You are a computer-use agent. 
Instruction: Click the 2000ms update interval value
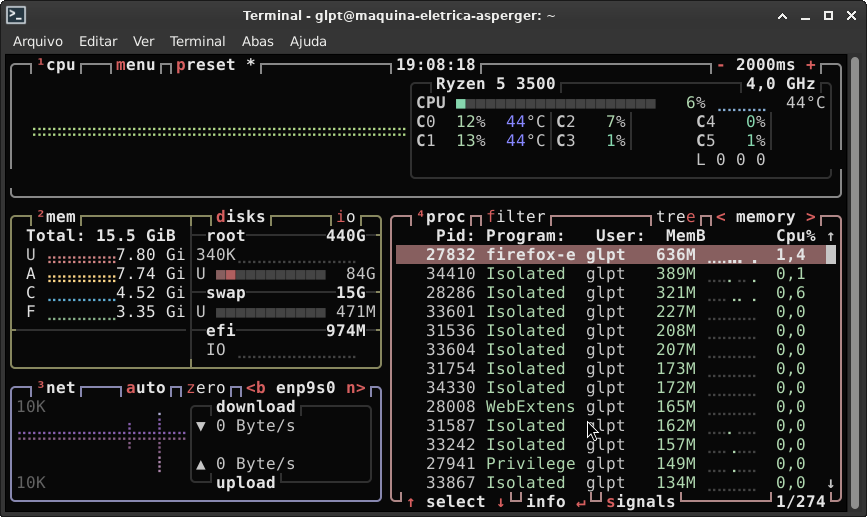tap(765, 65)
